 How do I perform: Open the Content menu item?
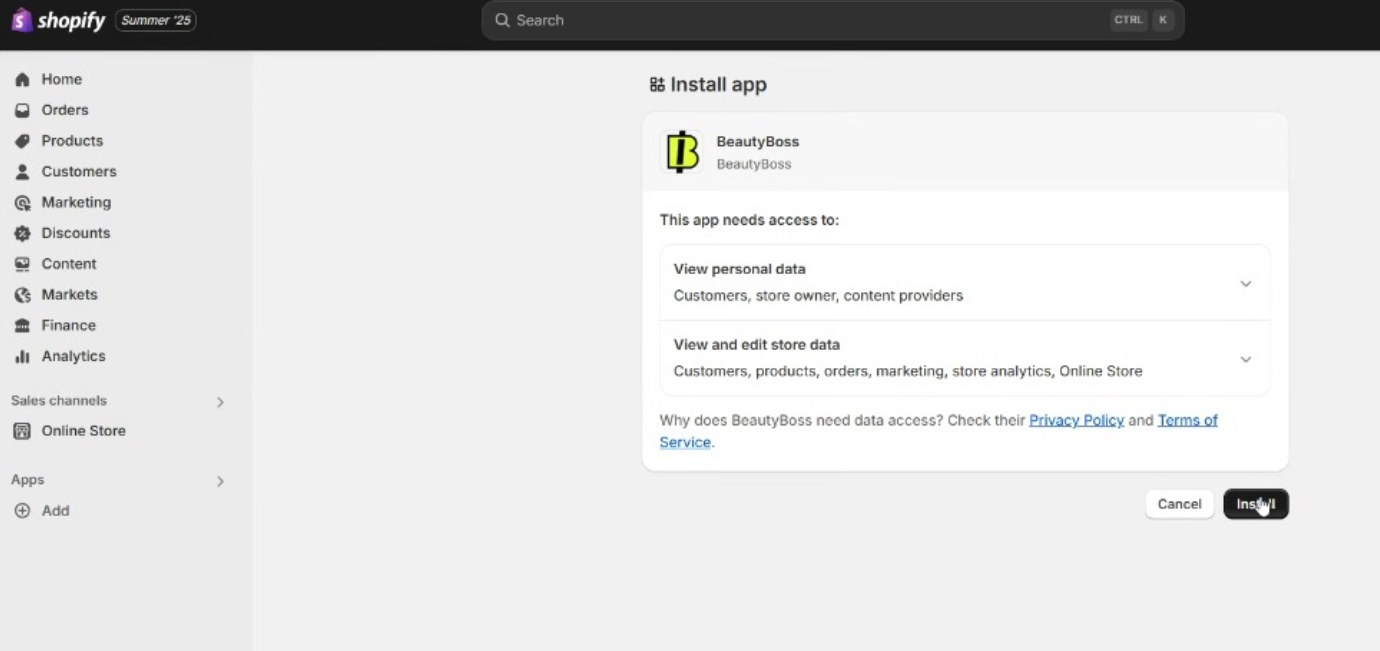pyautogui.click(x=68, y=264)
